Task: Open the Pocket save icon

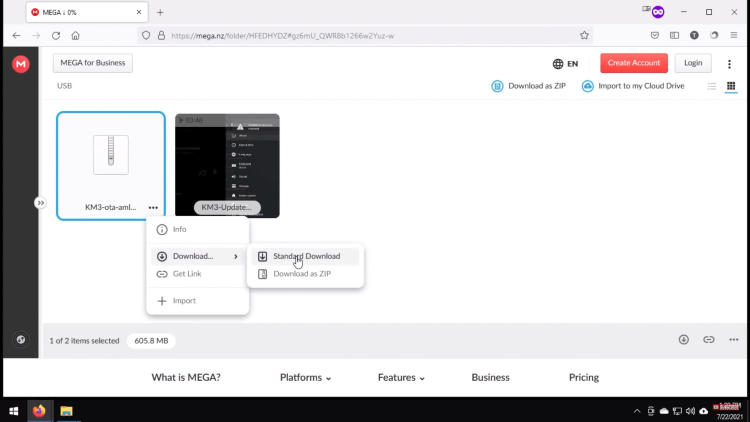Action: (x=655, y=35)
